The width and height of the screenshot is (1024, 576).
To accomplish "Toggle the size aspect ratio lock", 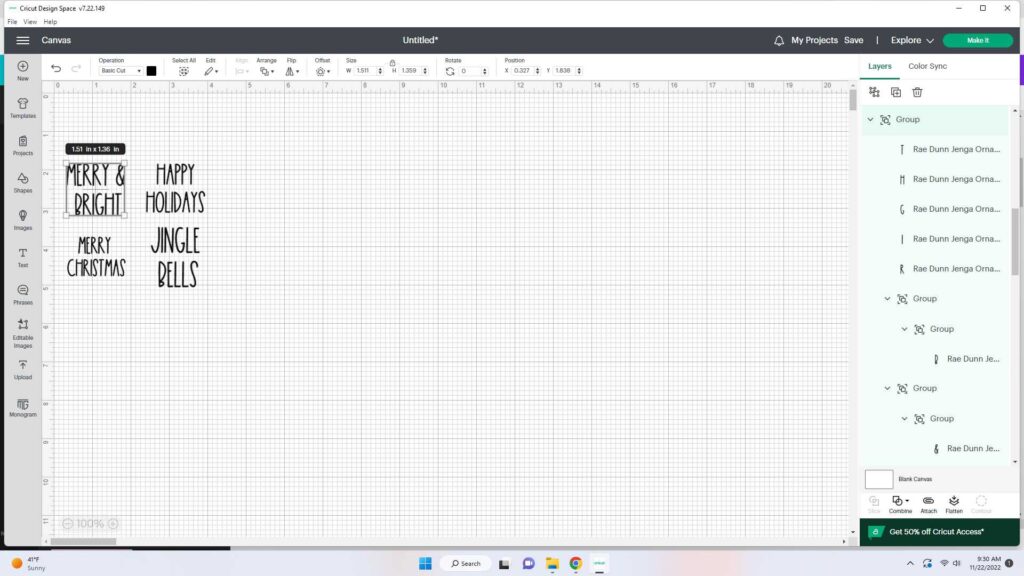I will [392, 63].
